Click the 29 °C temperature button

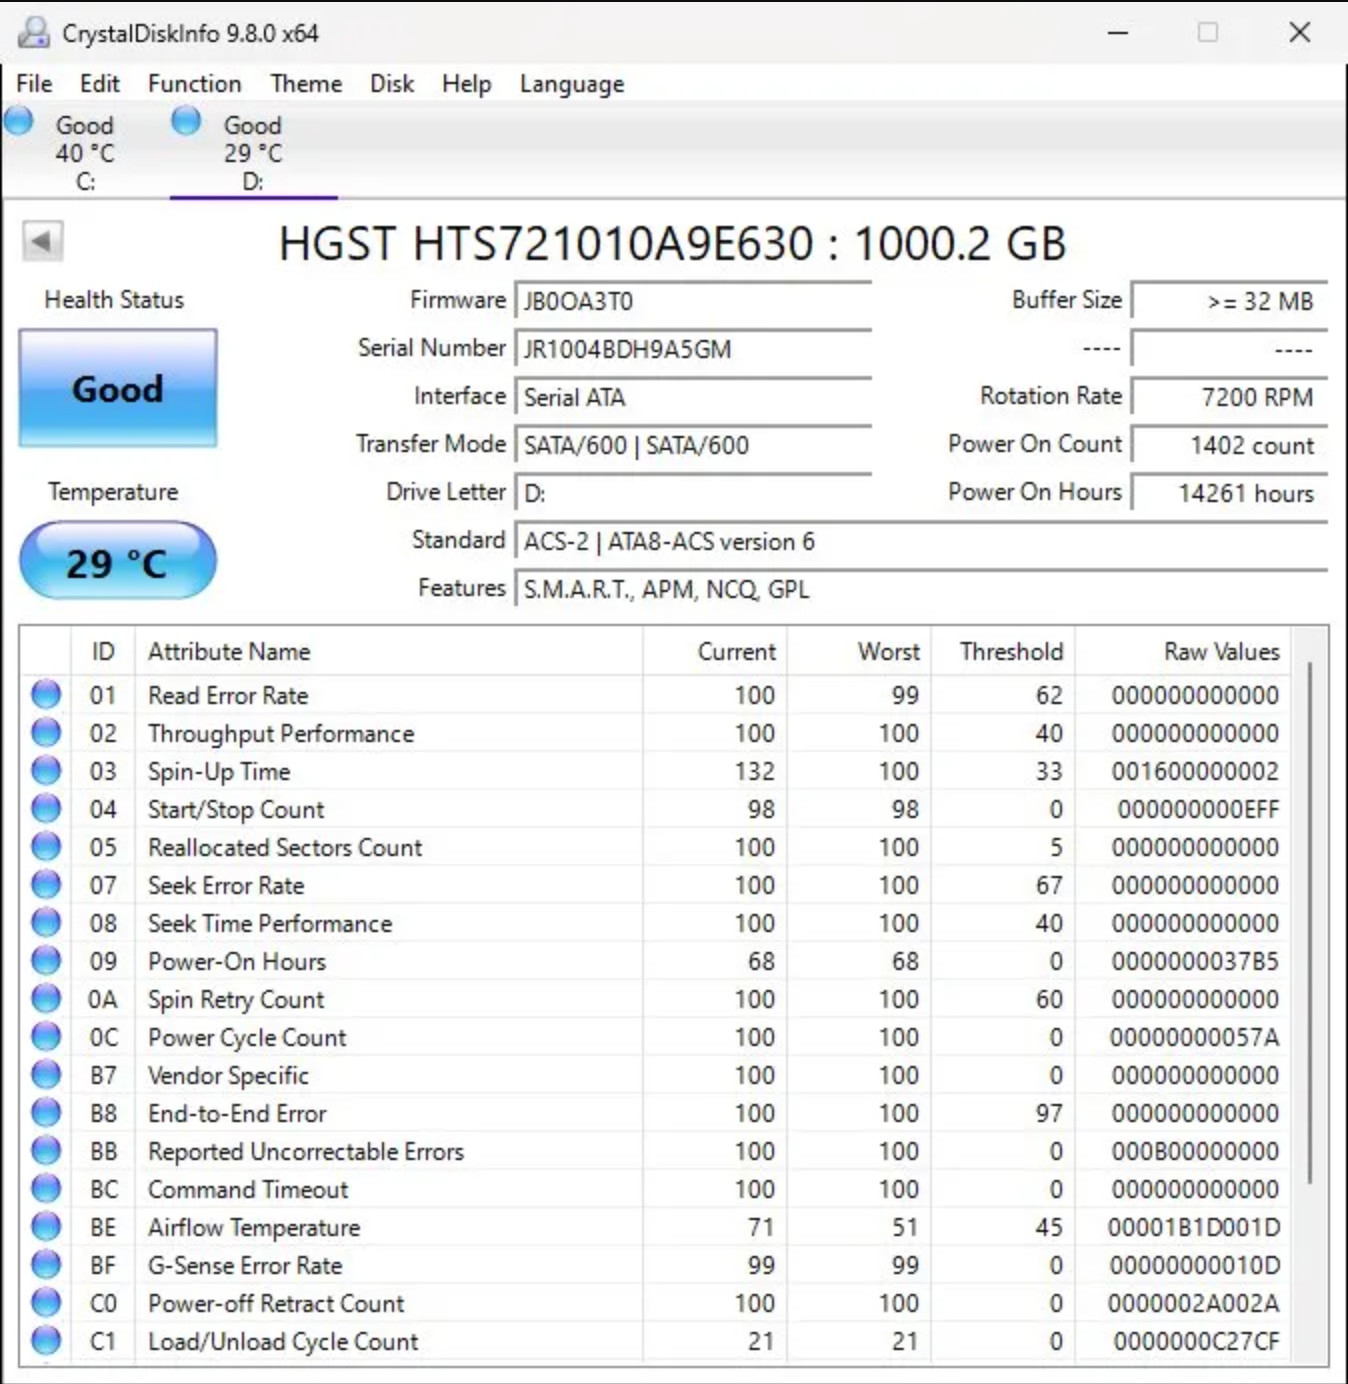click(x=118, y=561)
